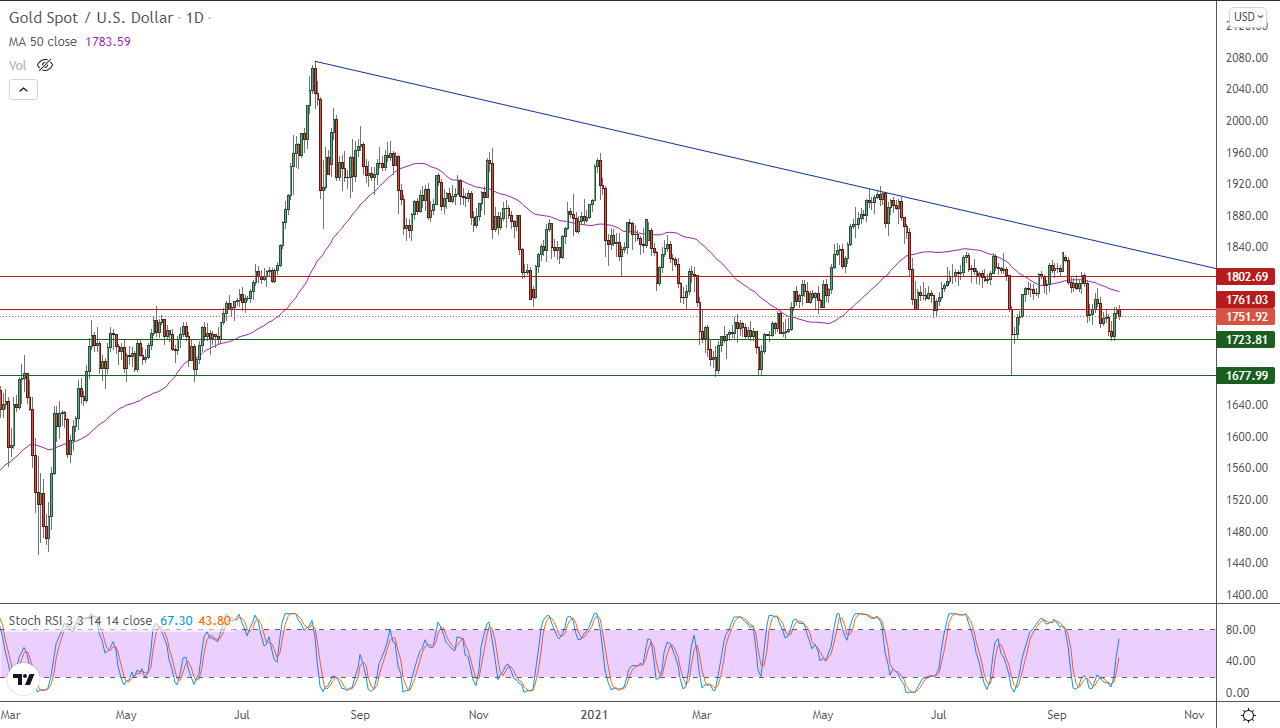
Task: Click the 1560.00 price axis label
Action: click(x=1247, y=468)
